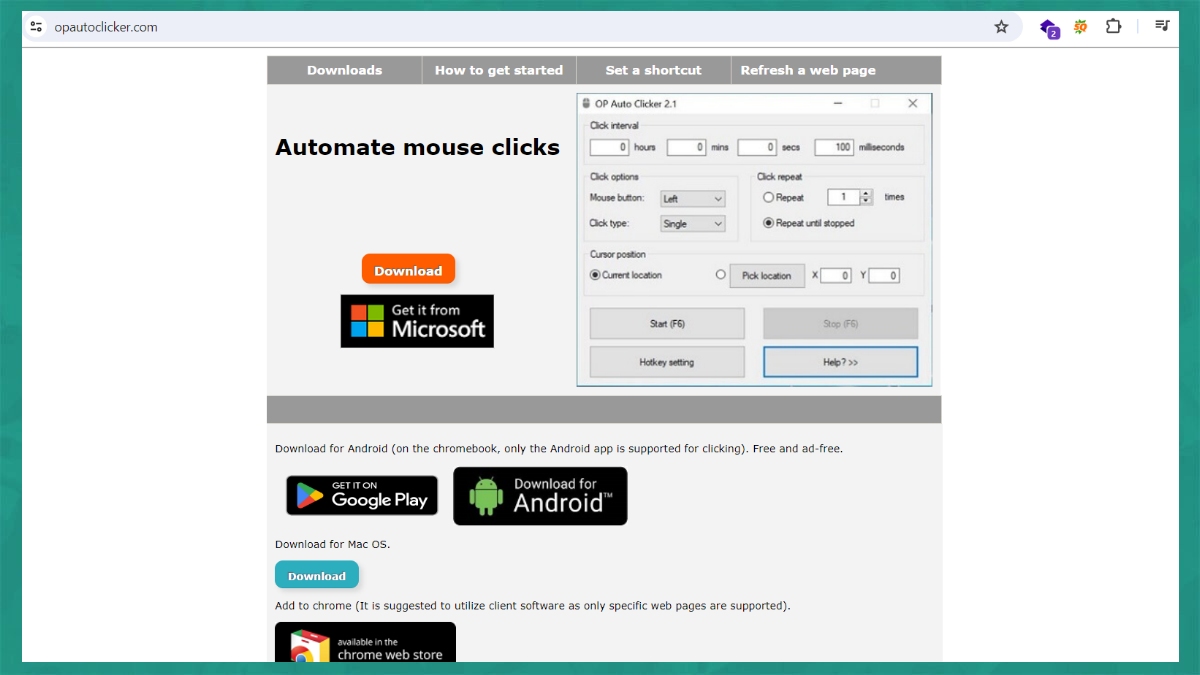Open the media control icon in the toolbar
1200x675 pixels.
pos(1161,27)
